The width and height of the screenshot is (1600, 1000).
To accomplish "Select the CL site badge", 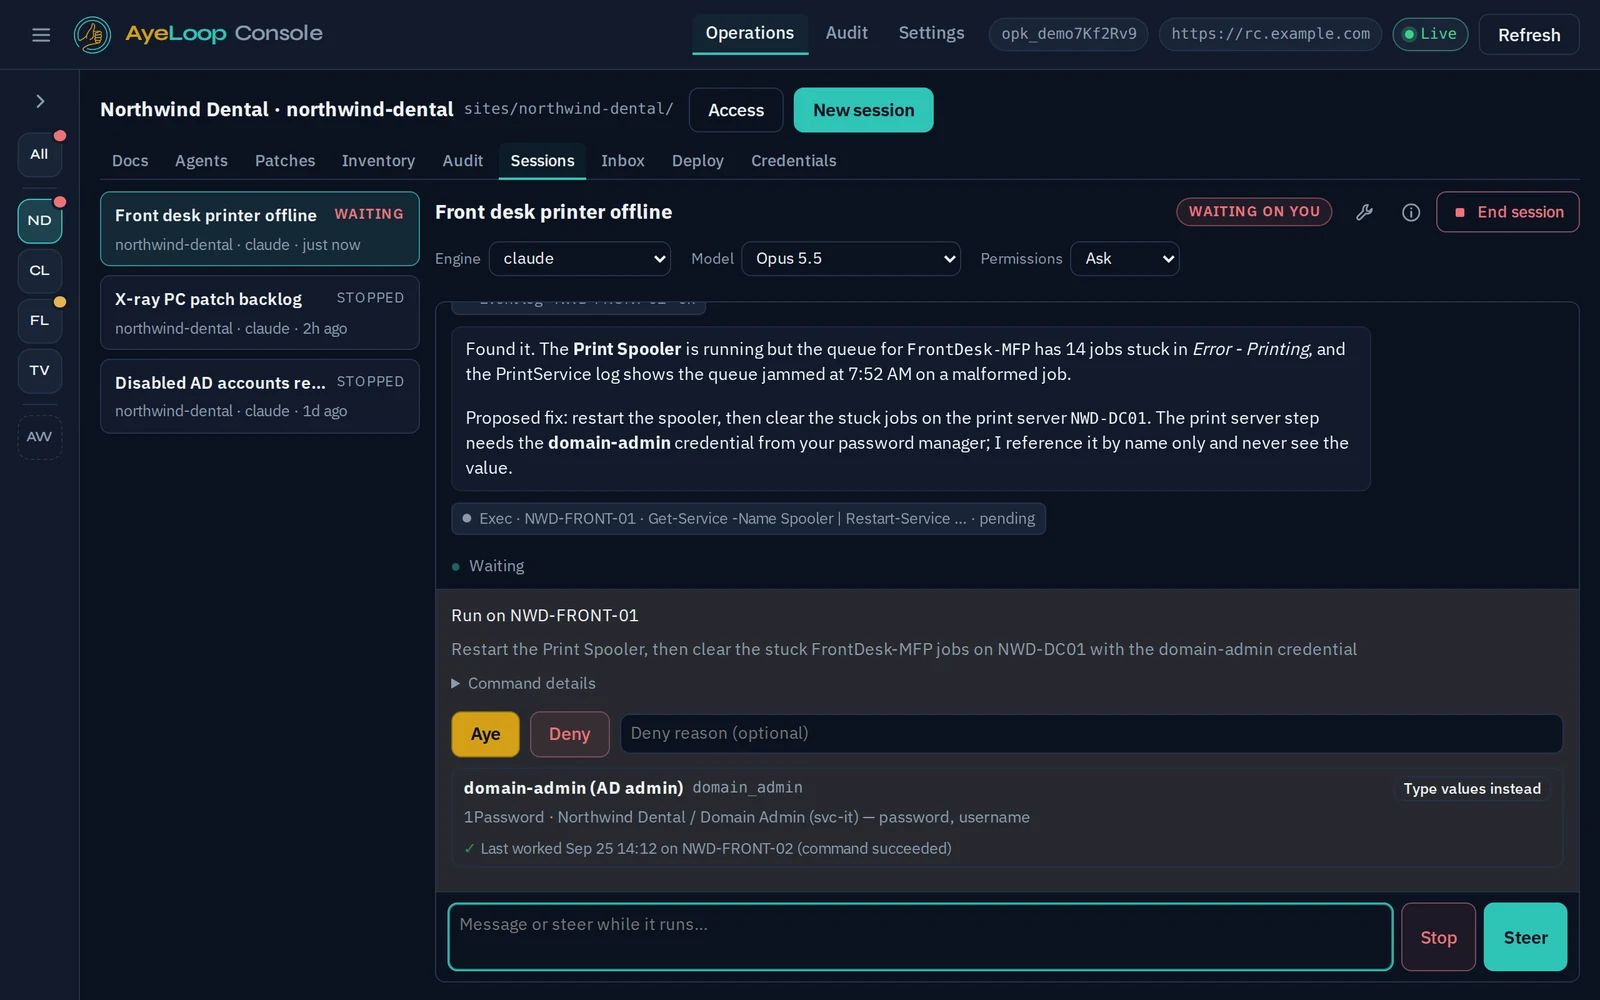I will tap(39, 271).
